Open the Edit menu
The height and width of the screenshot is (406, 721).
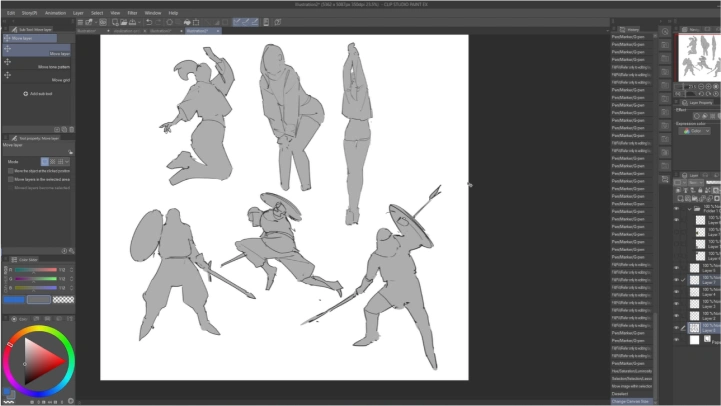pyautogui.click(x=11, y=13)
